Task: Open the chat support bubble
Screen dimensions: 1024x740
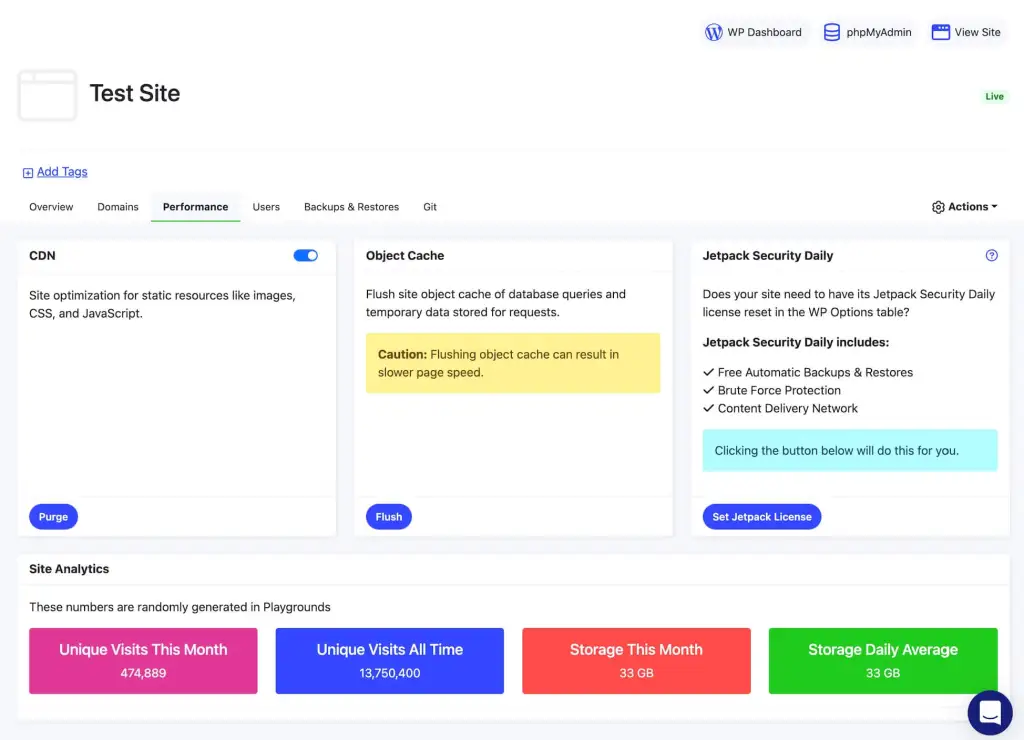Action: click(989, 713)
